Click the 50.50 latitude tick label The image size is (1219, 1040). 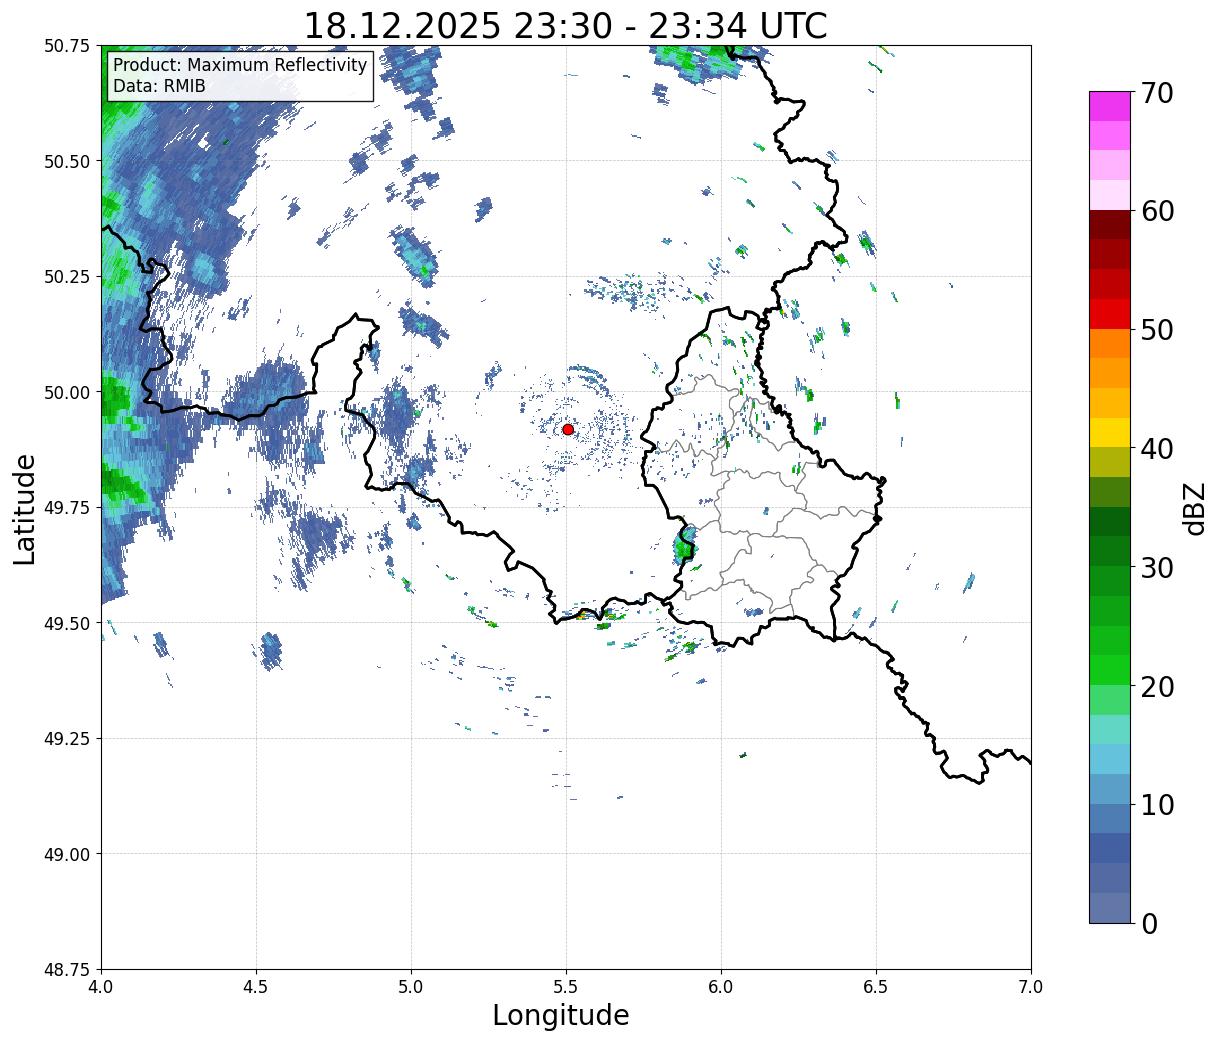[x=67, y=161]
